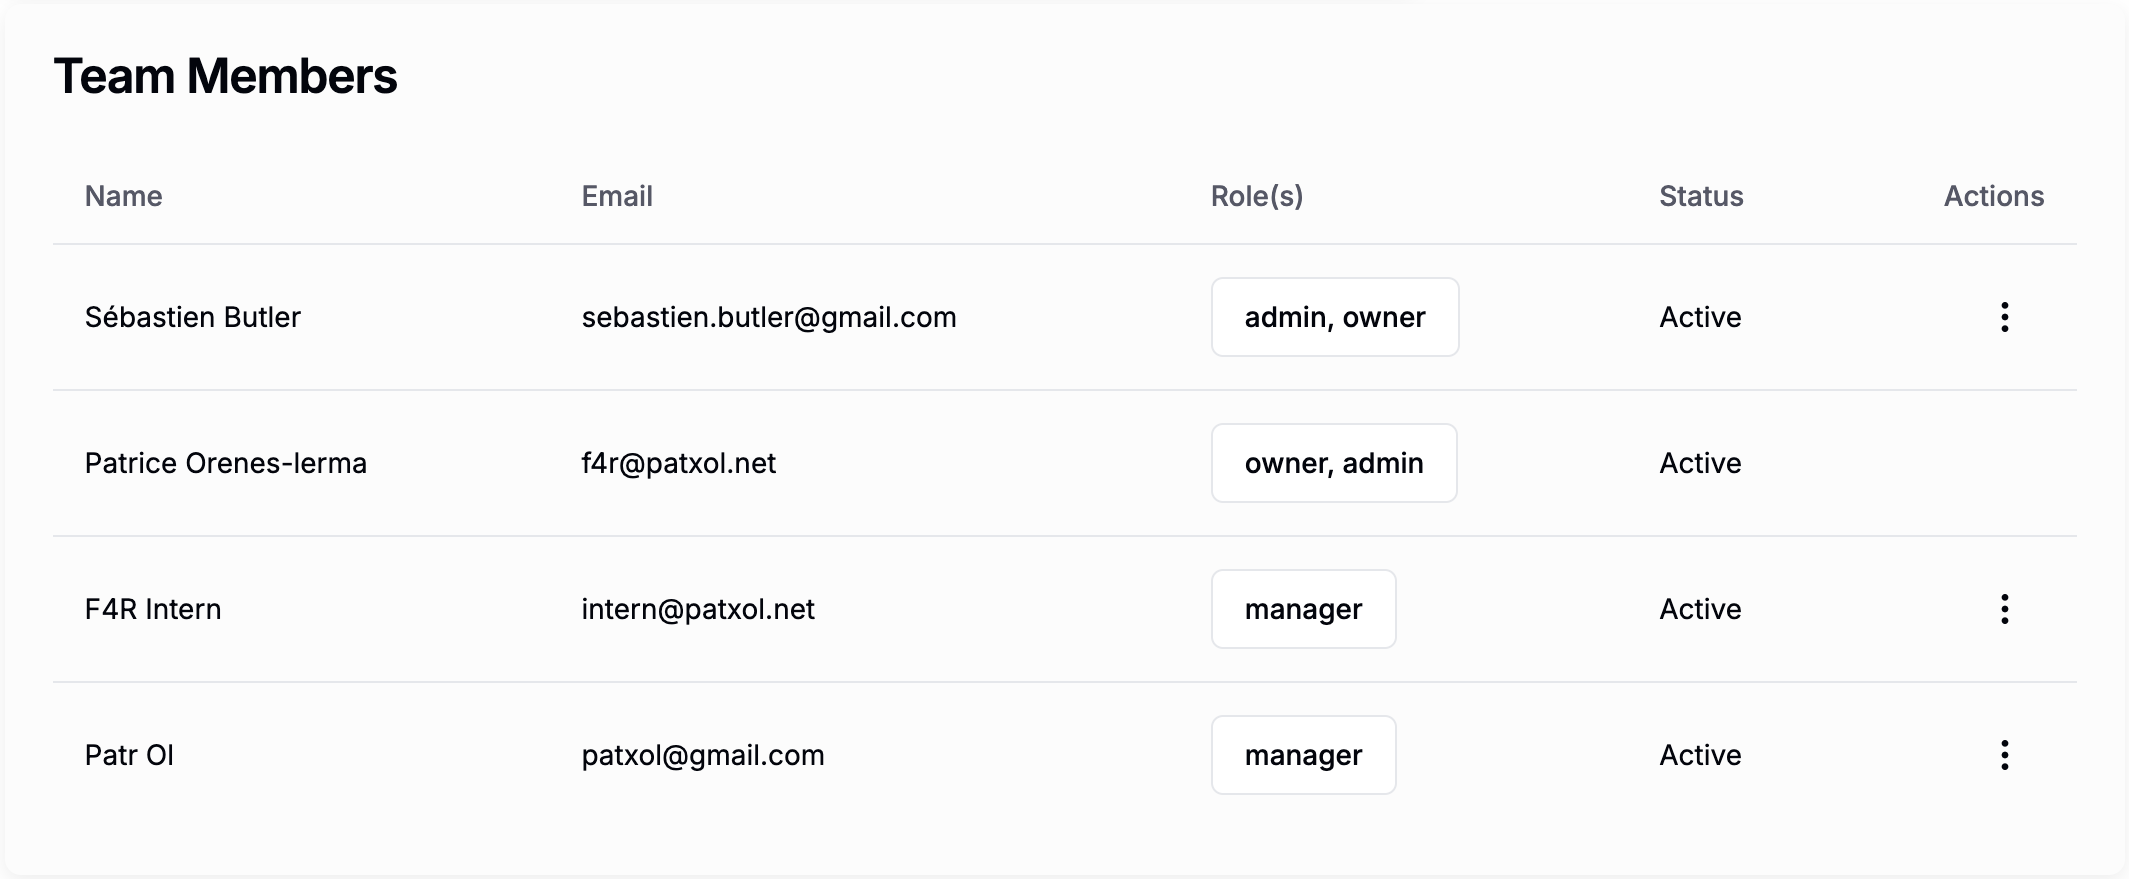Click the Team Members heading

(x=225, y=76)
